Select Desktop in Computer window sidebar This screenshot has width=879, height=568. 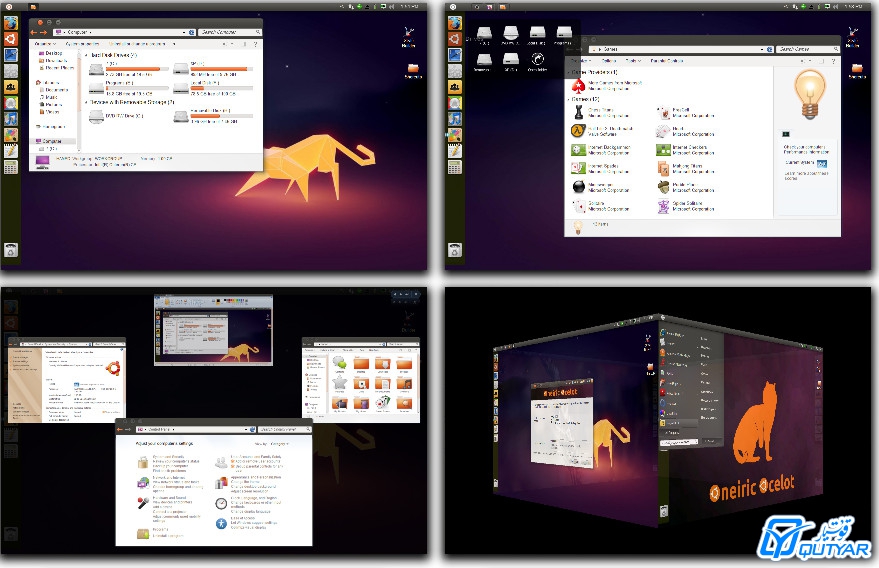point(50,53)
